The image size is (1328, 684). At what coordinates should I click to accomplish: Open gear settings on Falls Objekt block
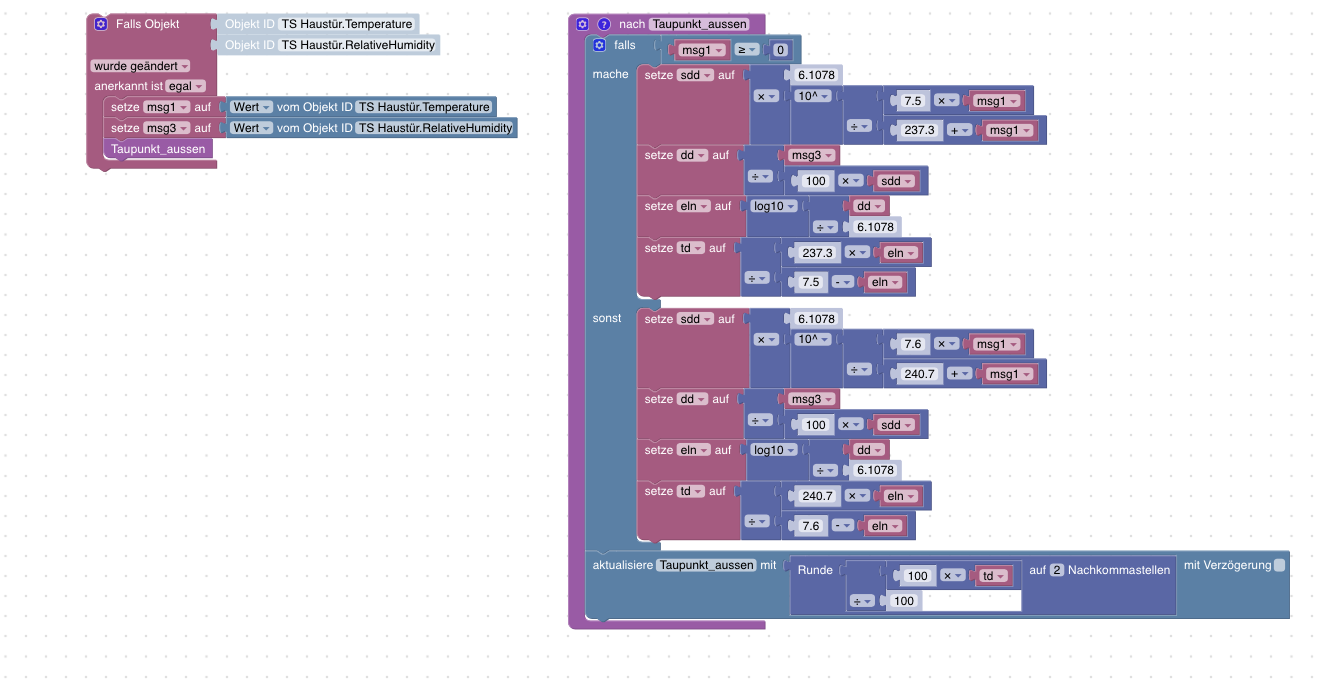pos(101,23)
